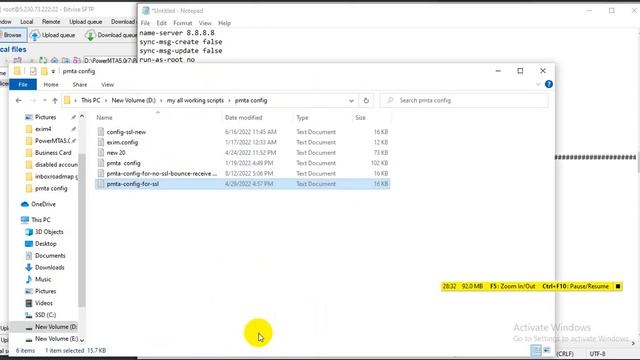Select pmta-config-for-ssl file

(x=242, y=184)
